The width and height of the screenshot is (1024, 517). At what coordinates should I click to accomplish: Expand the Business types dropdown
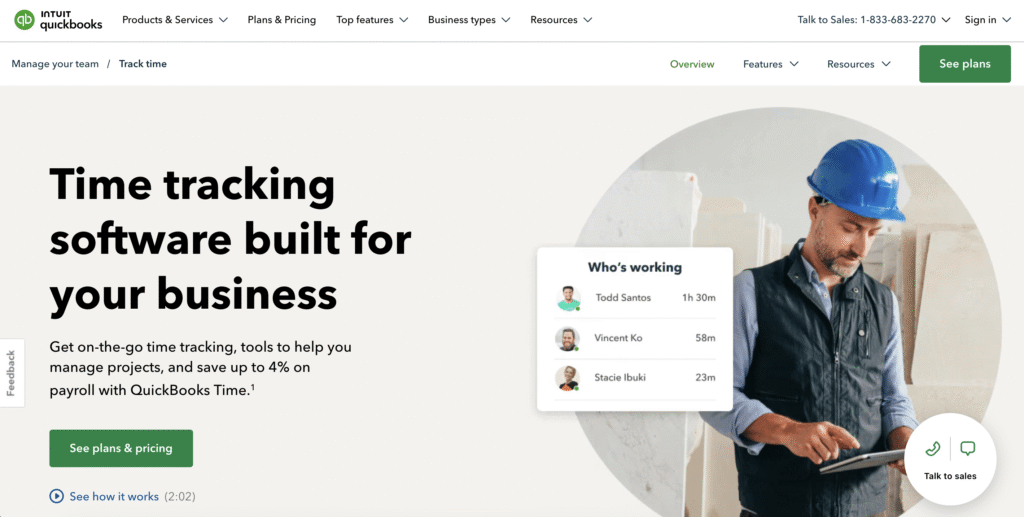coord(469,20)
